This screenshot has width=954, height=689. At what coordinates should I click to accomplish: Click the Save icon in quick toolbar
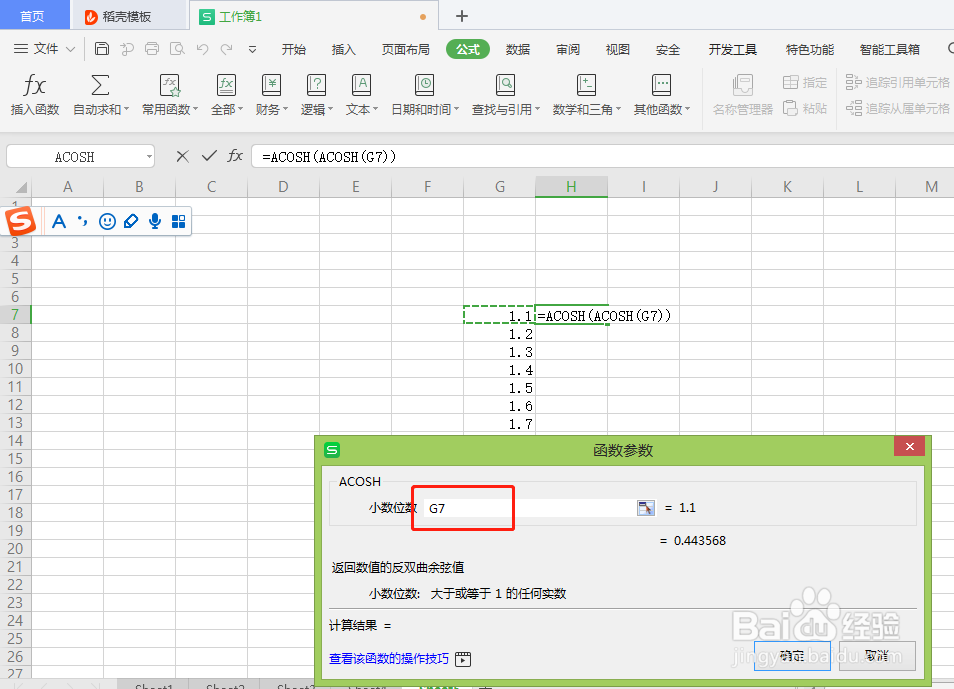[x=102, y=49]
